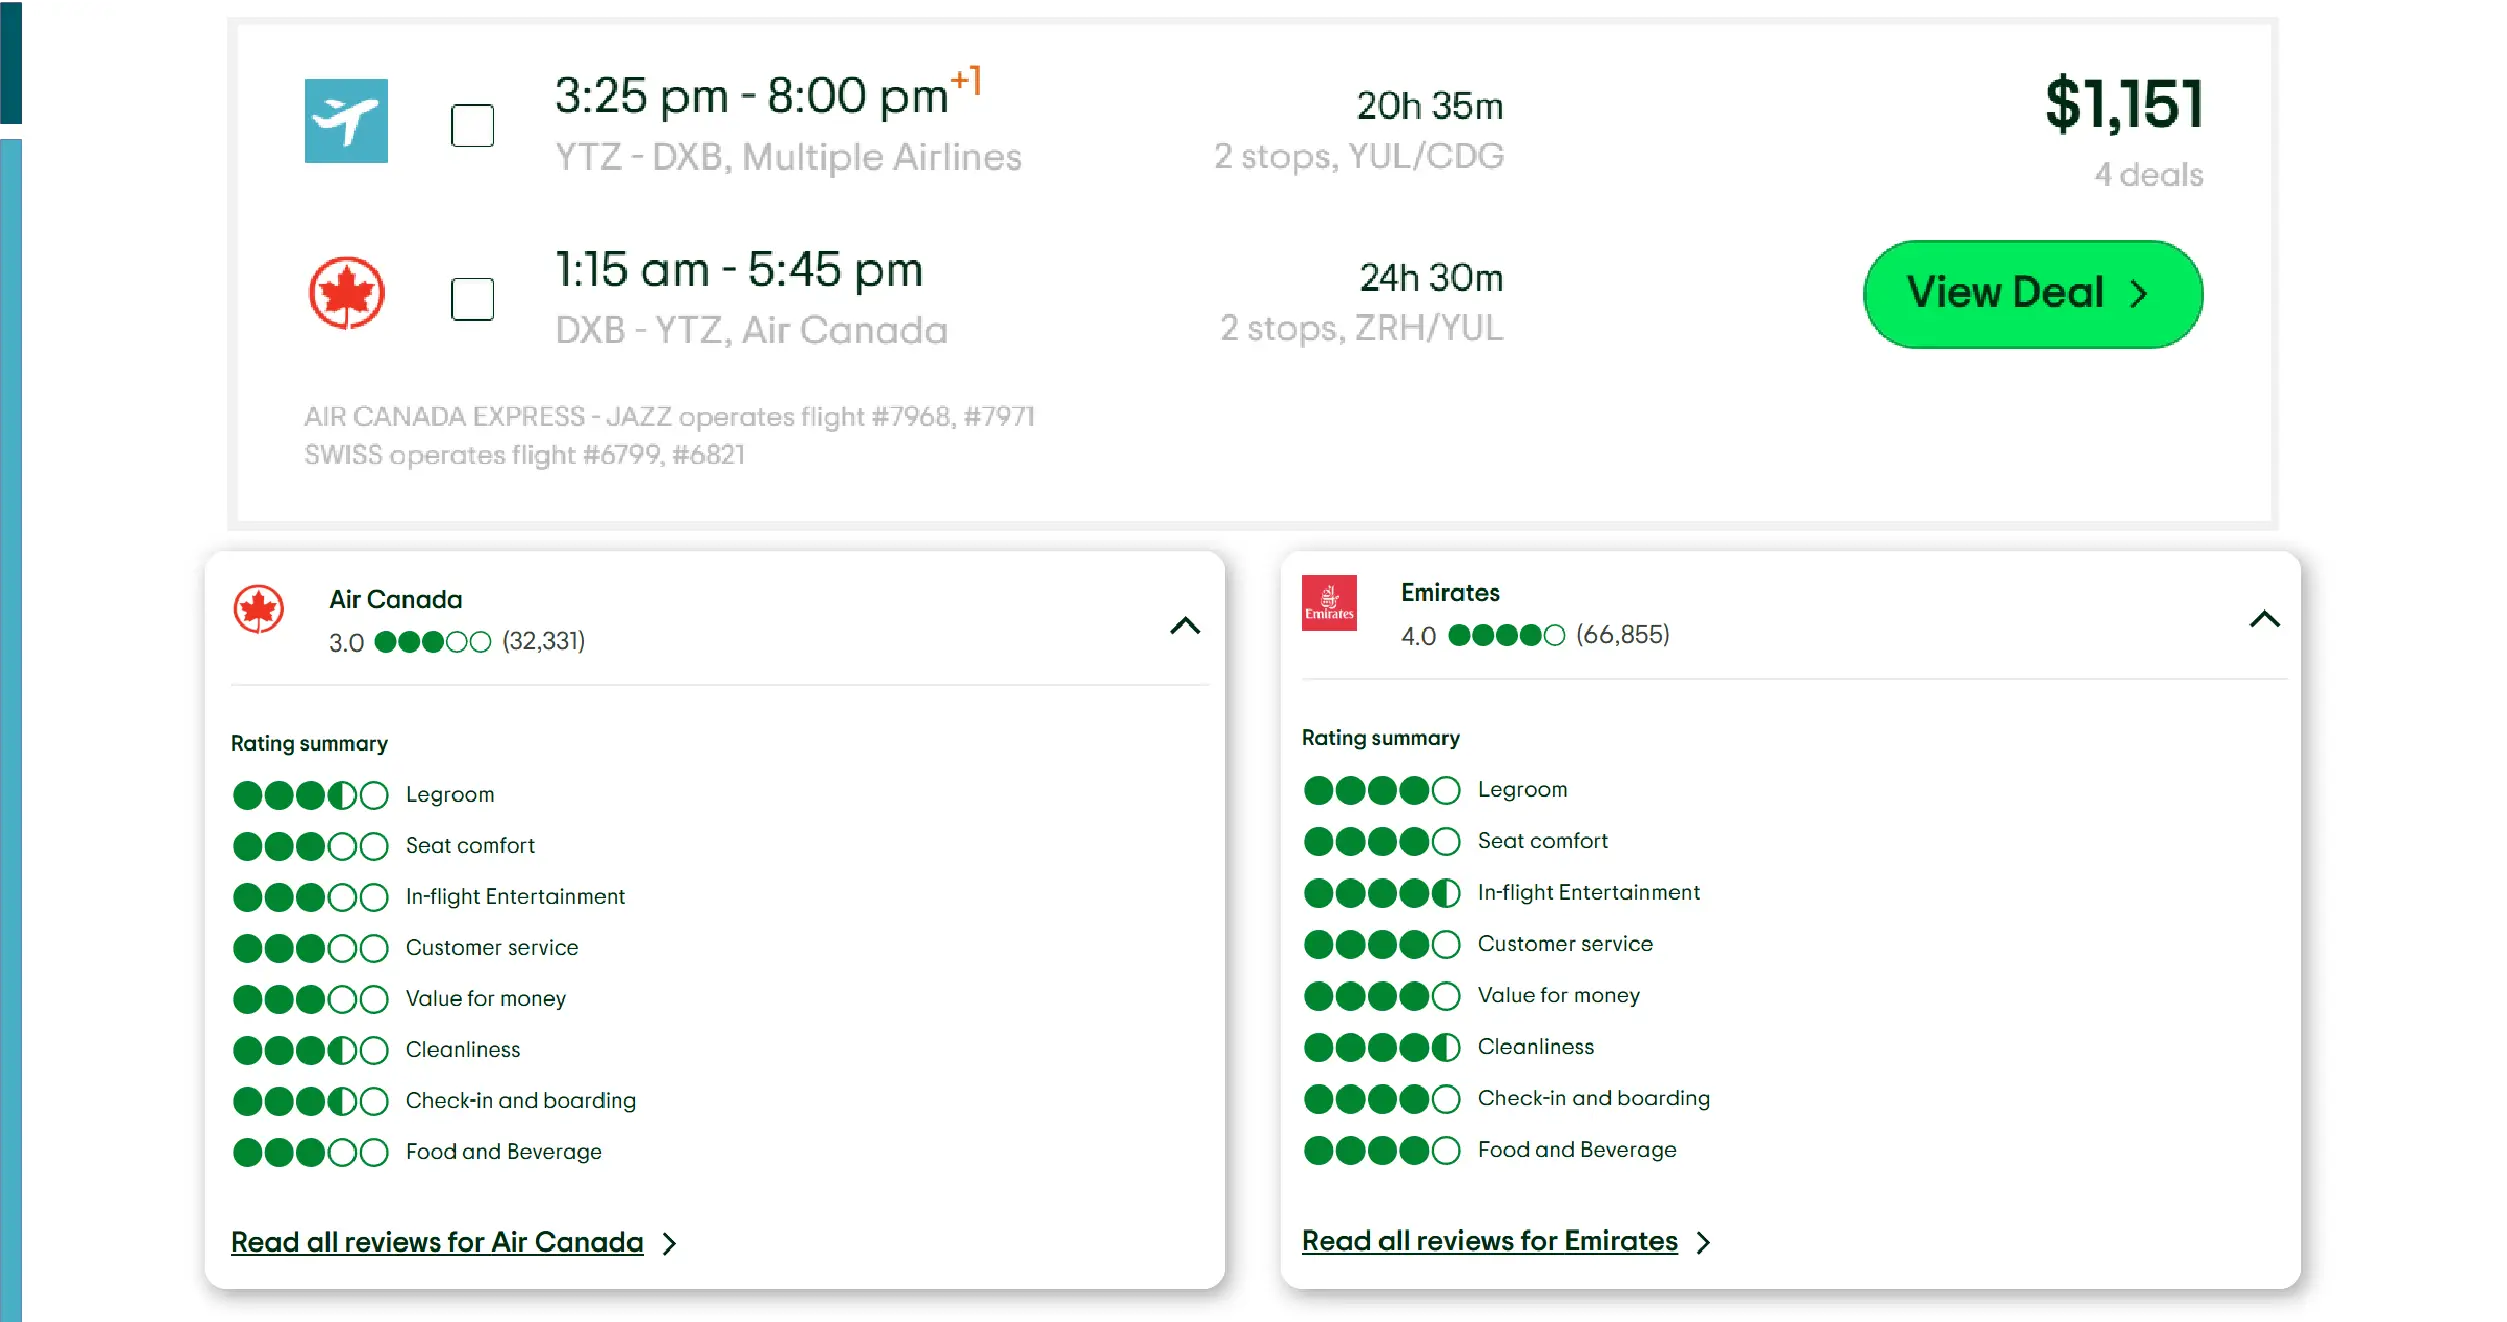Click Air Canada logo in reviews card
This screenshot has height=1322, width=2507.
(259, 609)
